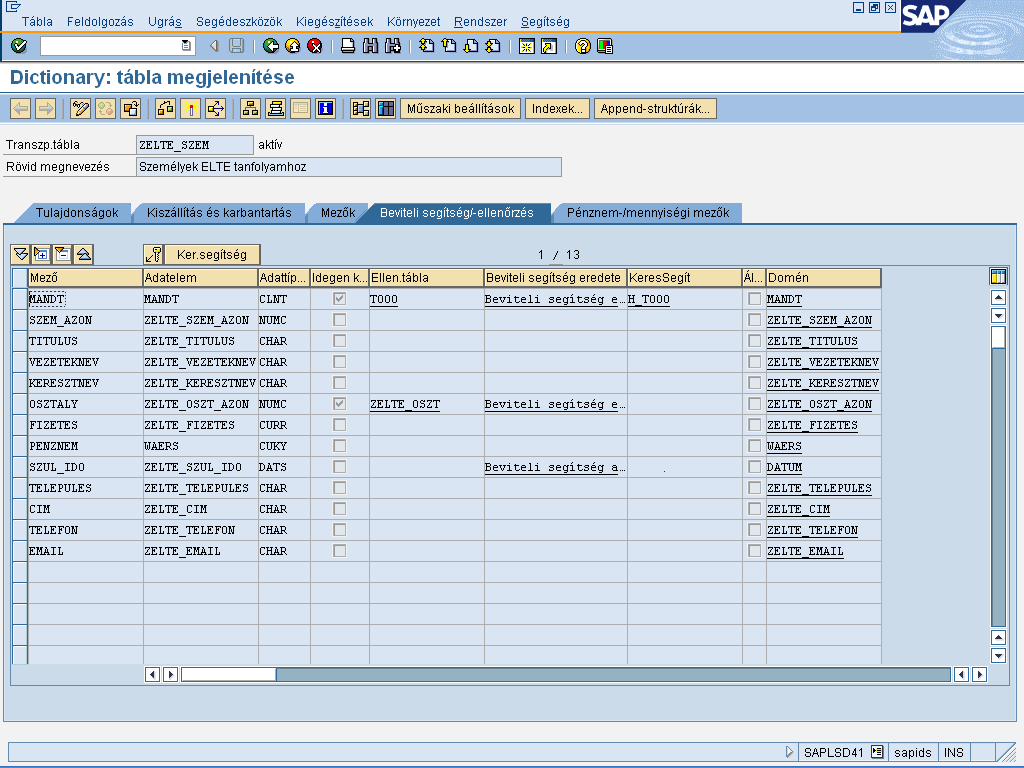Viewport: 1024px width, 768px height.
Task: Click the Find binoculars icon
Action: coord(370,46)
